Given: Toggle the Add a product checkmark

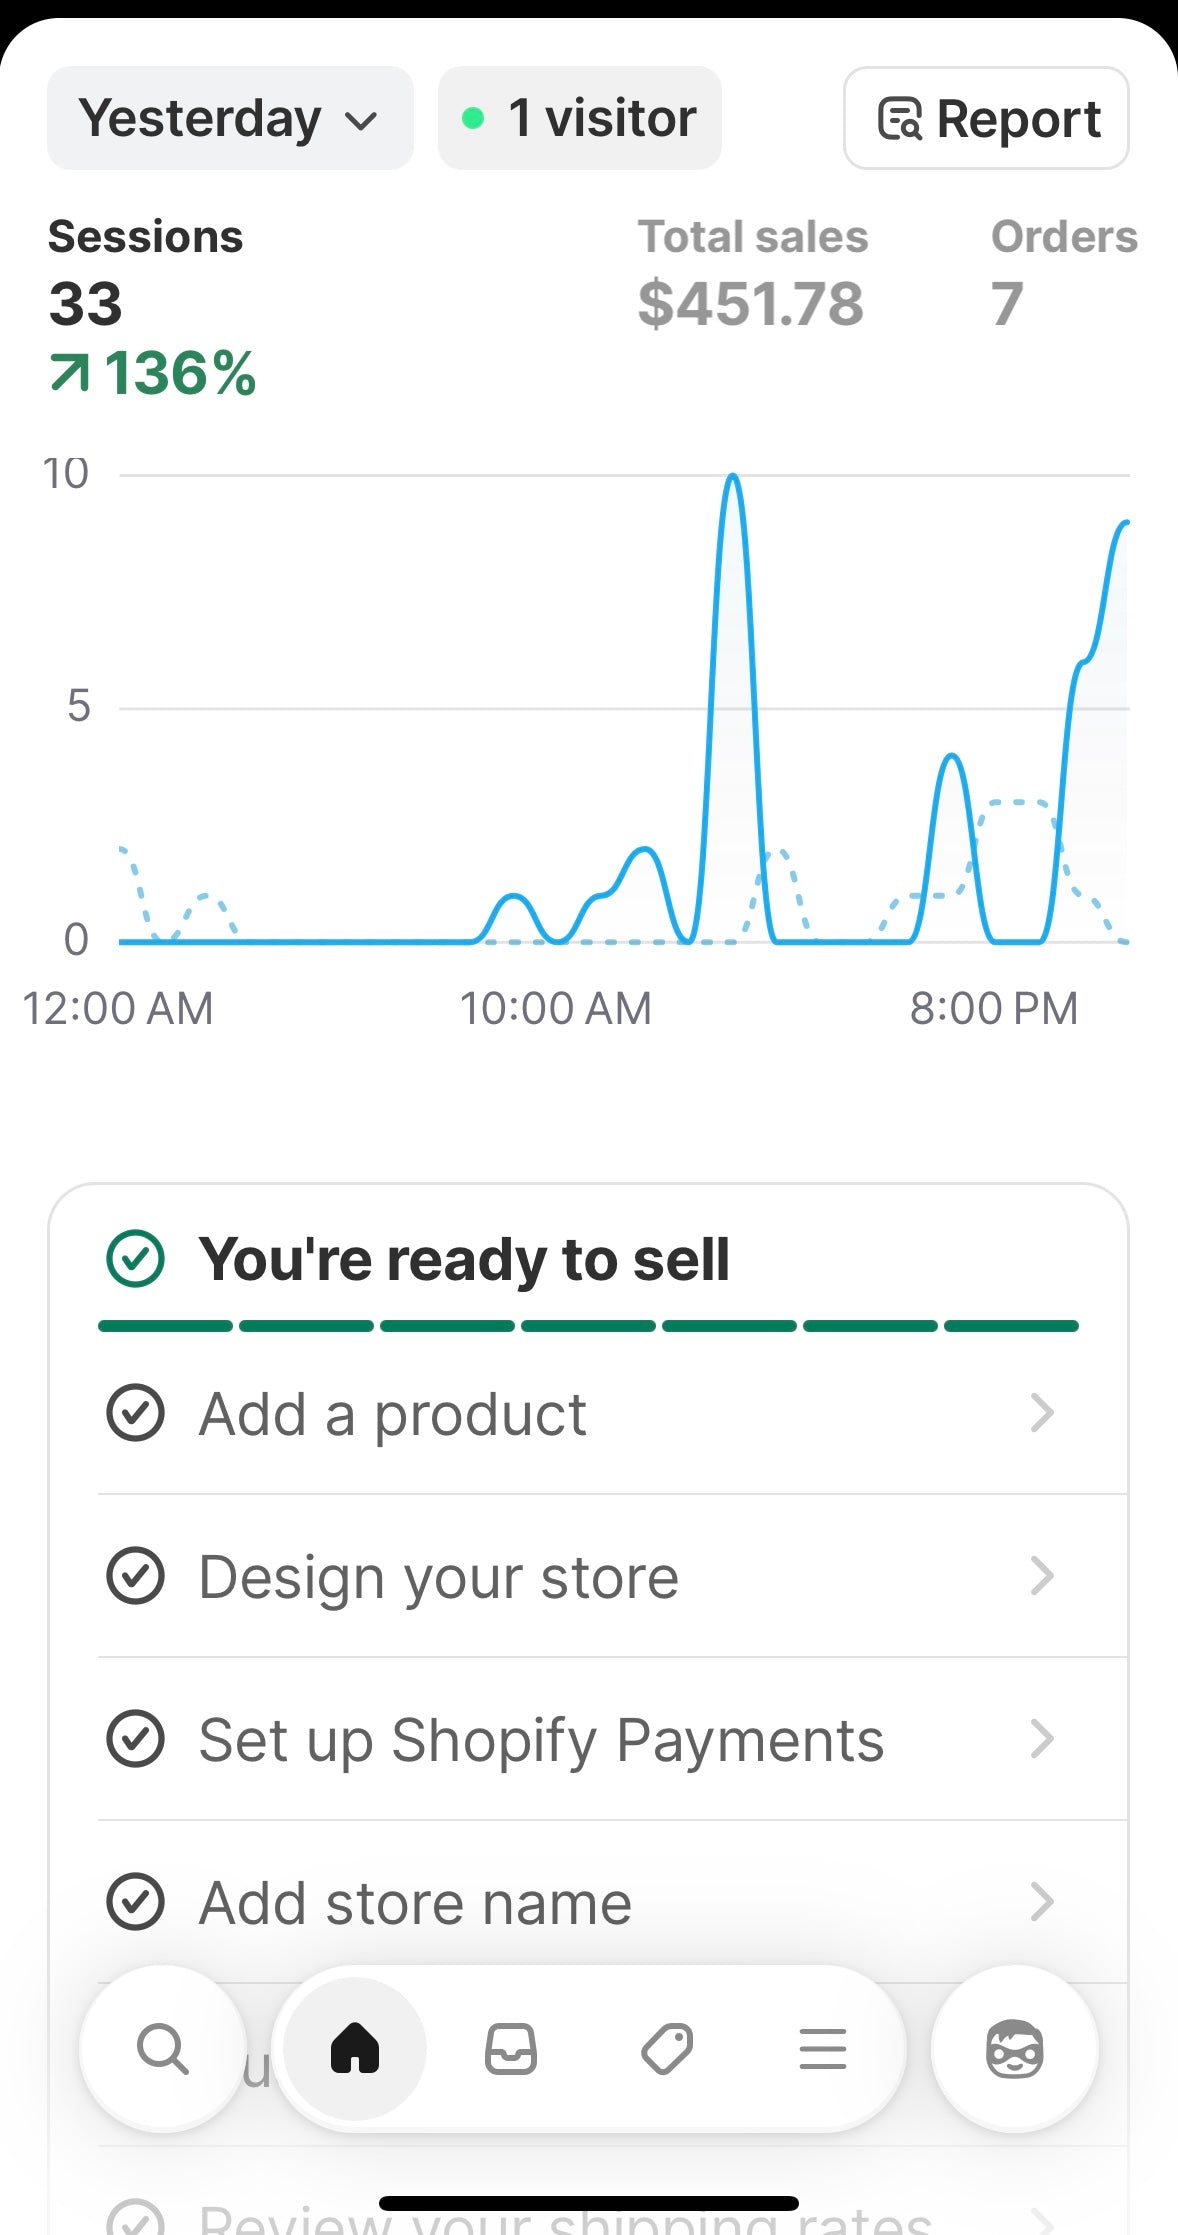Looking at the screenshot, I should coord(135,1413).
